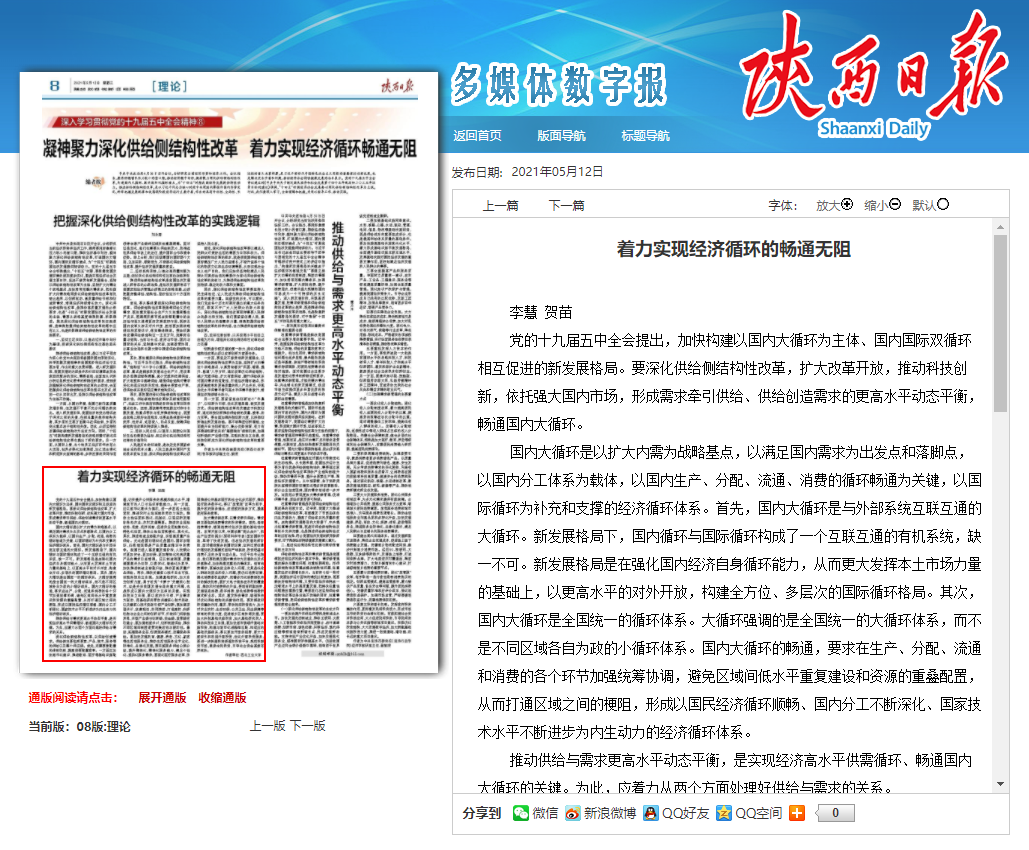Enlarge font with 放大 plus icon

point(847,204)
